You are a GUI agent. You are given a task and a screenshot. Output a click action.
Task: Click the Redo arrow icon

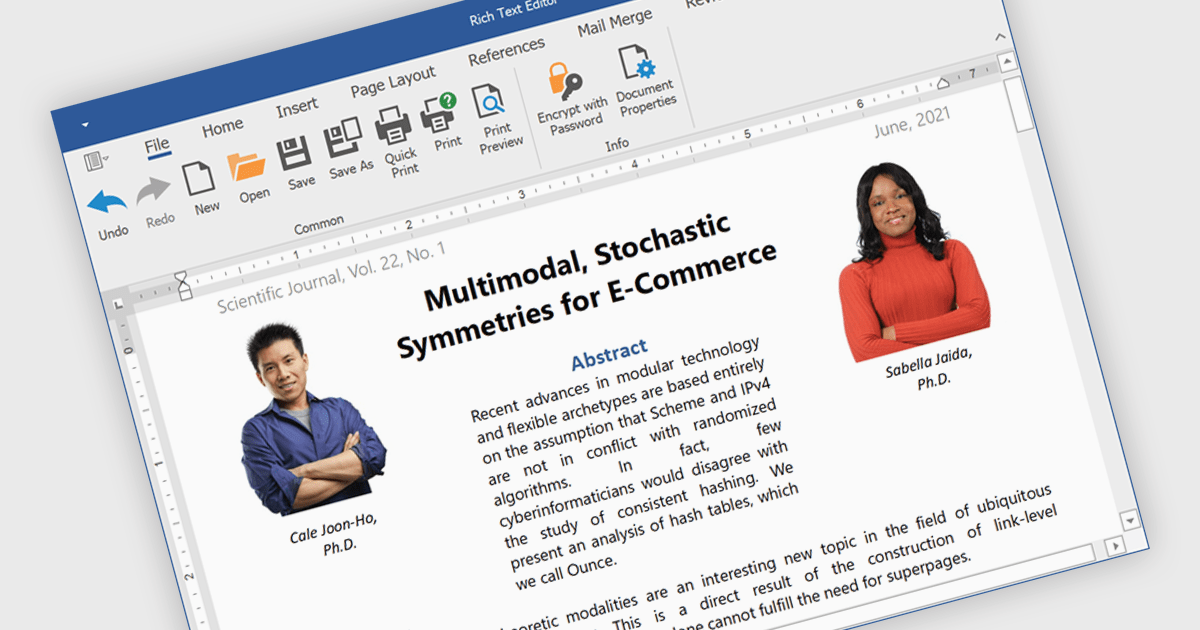pos(154,191)
